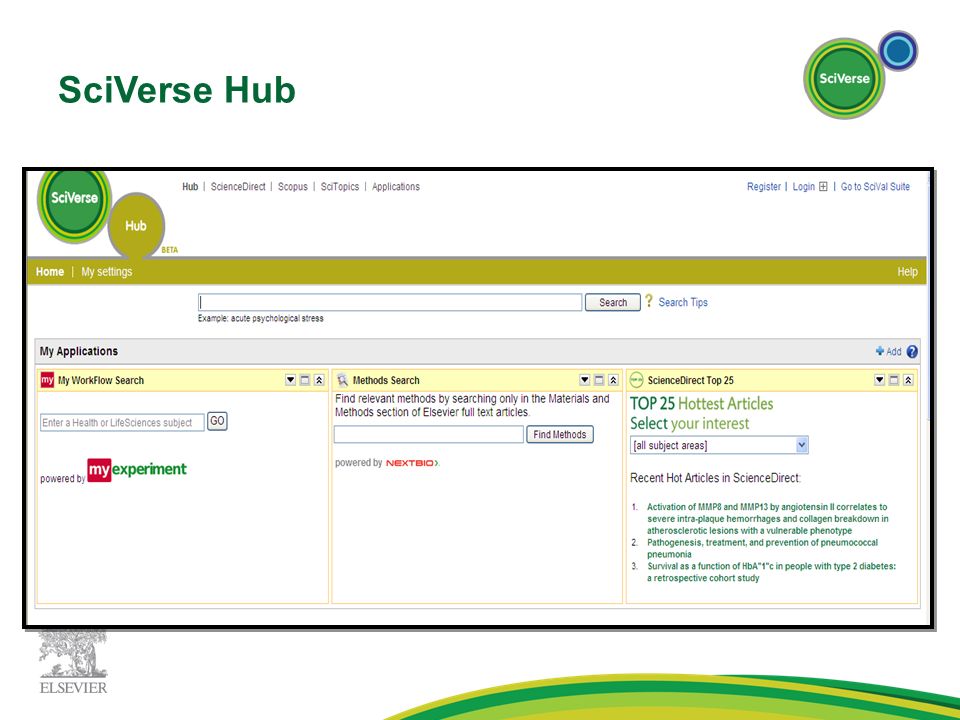Click the Hub BETA logo bubble
The height and width of the screenshot is (720, 960).
click(137, 226)
